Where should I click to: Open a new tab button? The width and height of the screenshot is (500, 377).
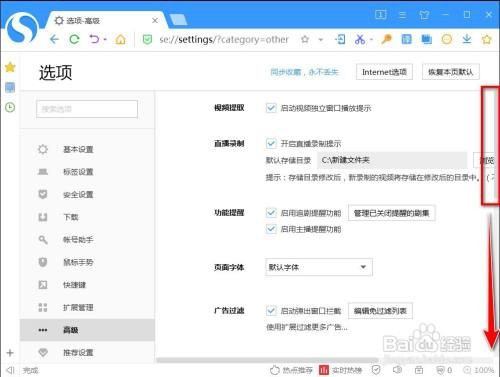178,20
